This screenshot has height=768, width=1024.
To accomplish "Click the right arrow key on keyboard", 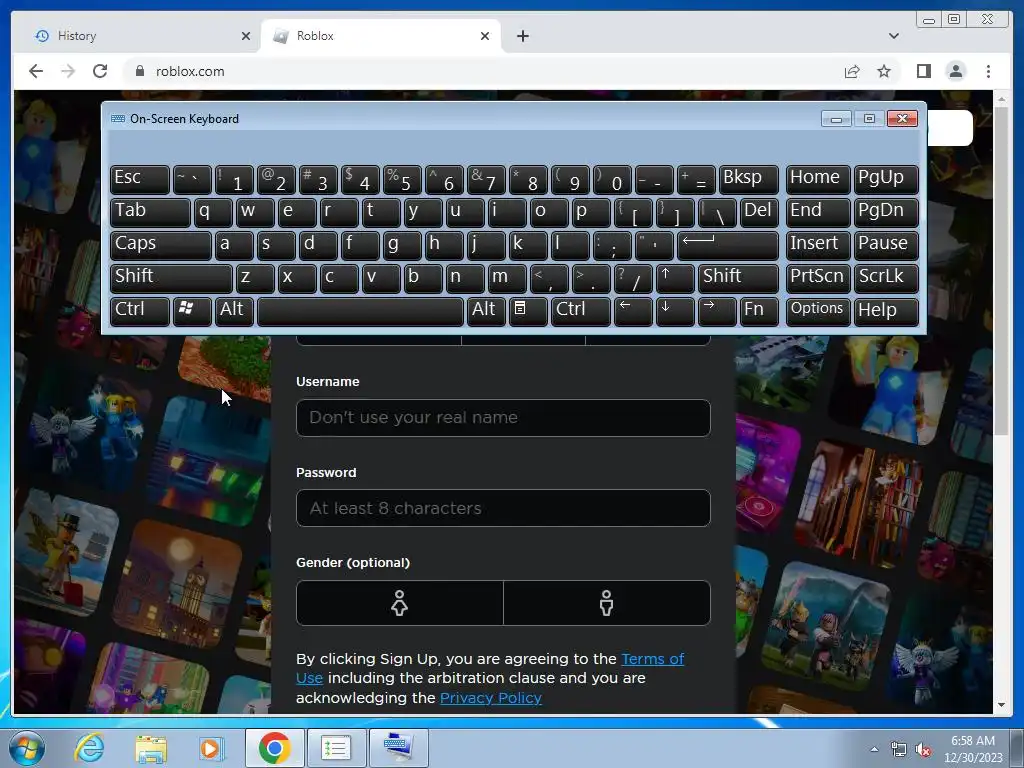I will tap(716, 311).
